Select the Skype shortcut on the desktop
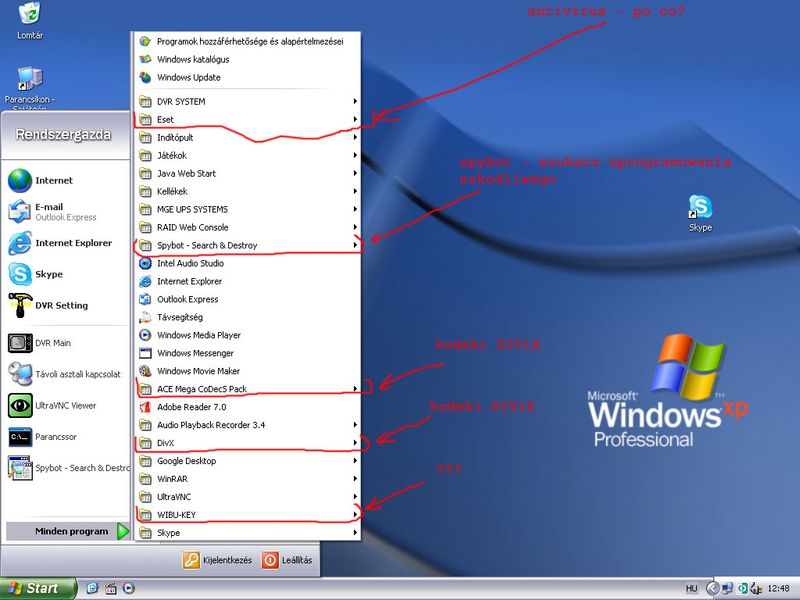Screen dimensions: 800x600 (x=701, y=214)
